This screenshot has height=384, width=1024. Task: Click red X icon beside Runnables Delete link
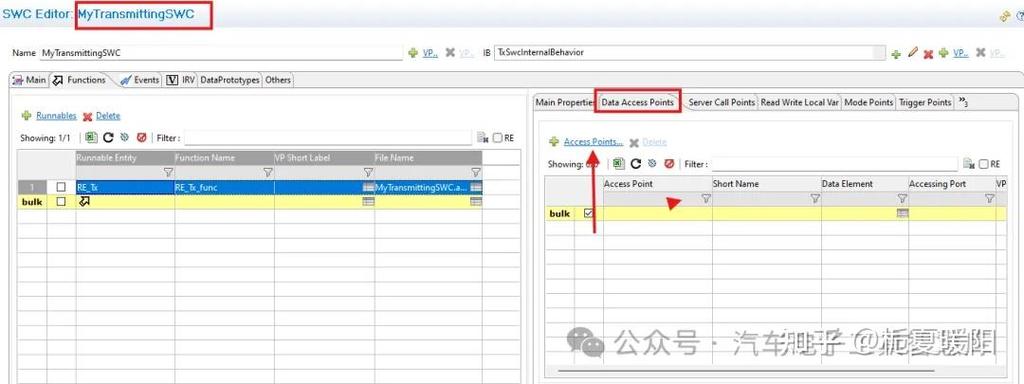(x=88, y=116)
